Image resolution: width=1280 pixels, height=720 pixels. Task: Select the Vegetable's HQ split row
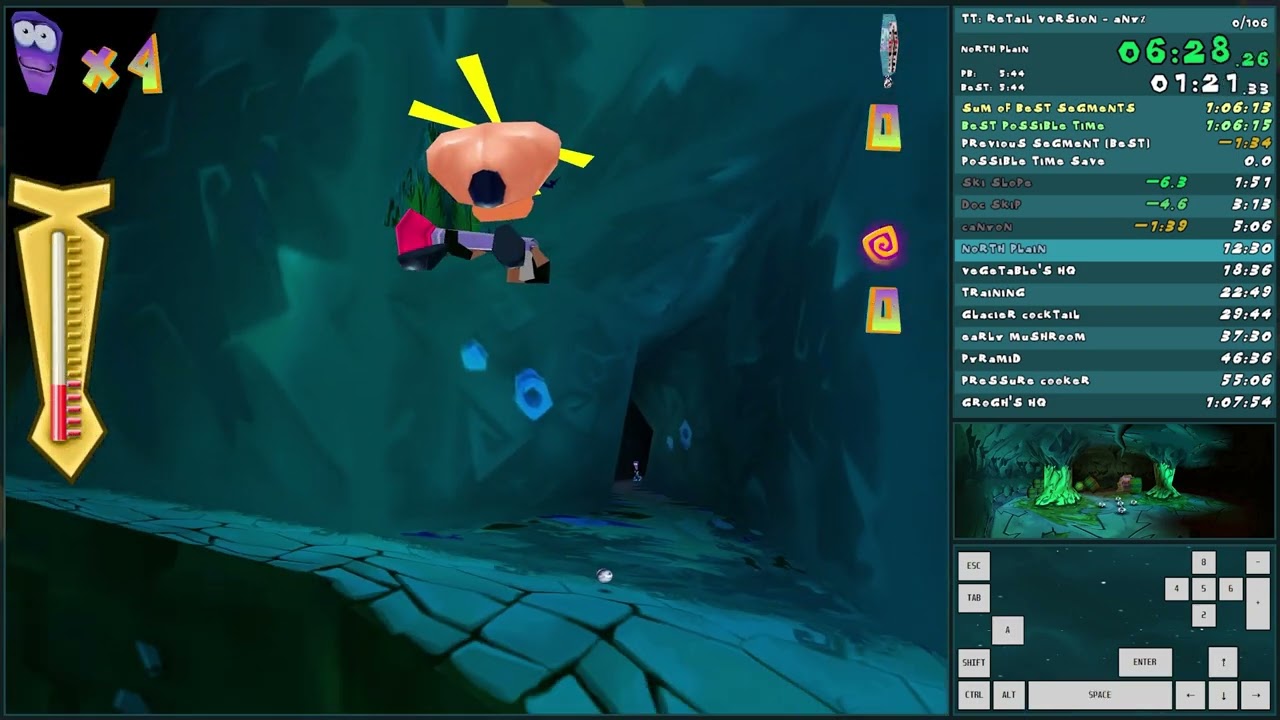pos(1113,271)
